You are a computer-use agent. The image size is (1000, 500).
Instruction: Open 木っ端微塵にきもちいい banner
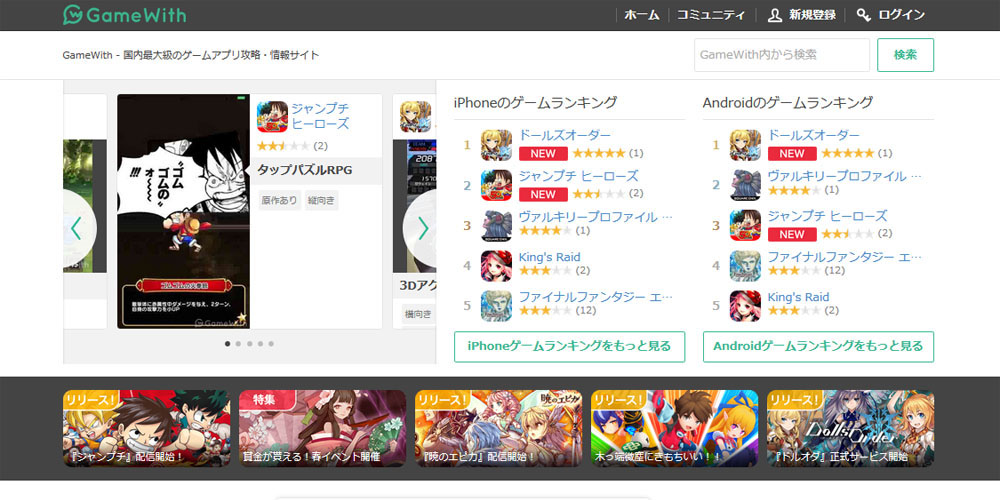[675, 429]
